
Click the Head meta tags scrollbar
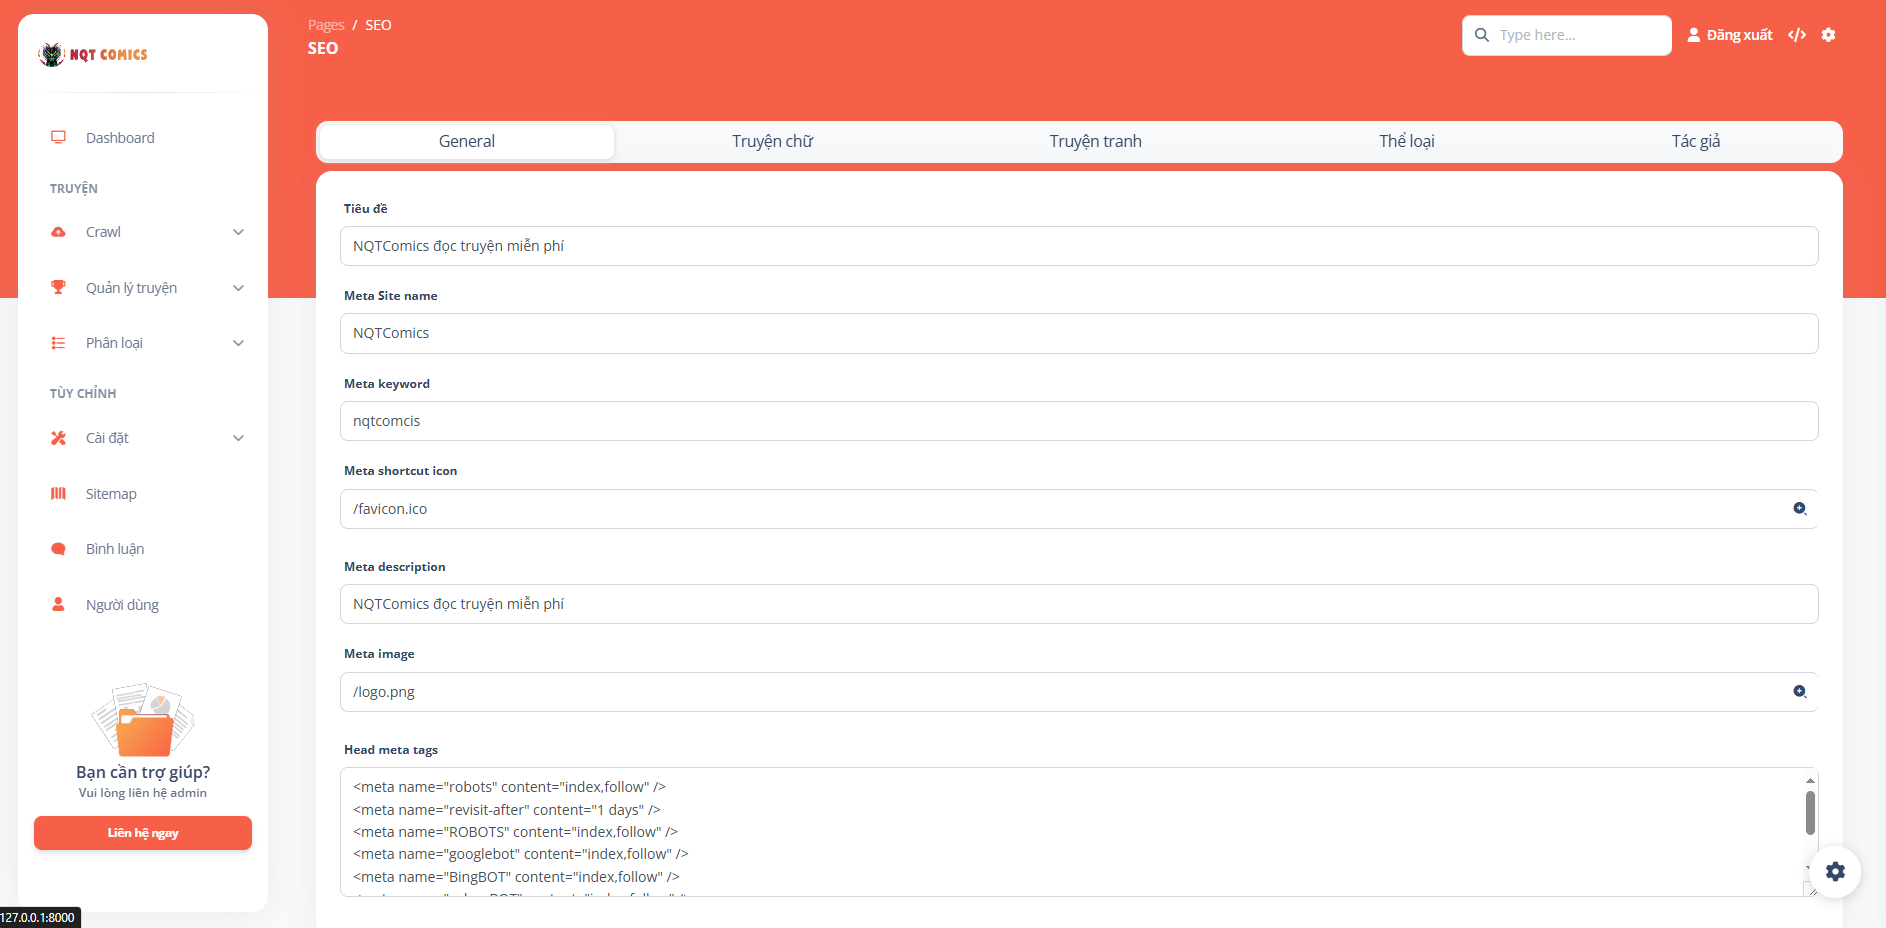[x=1809, y=813]
